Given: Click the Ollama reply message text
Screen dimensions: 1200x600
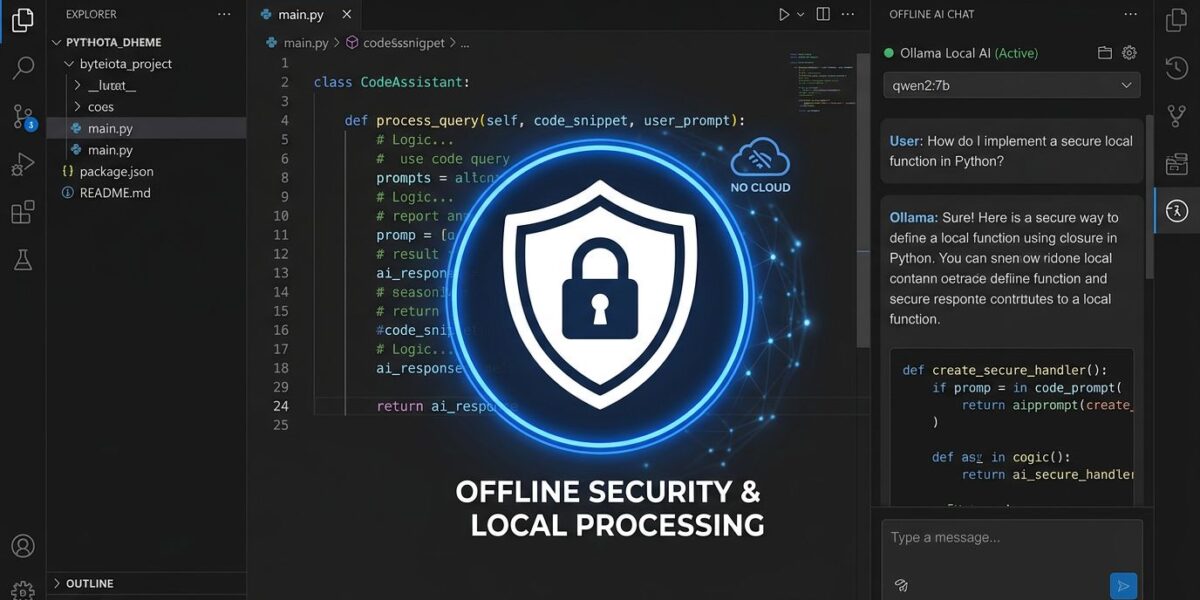Looking at the screenshot, I should click(1005, 268).
